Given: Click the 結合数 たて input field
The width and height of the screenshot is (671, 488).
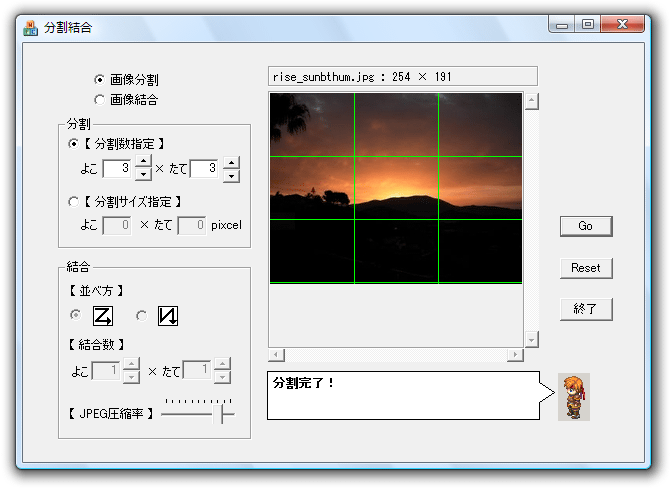Looking at the screenshot, I should click(x=197, y=370).
